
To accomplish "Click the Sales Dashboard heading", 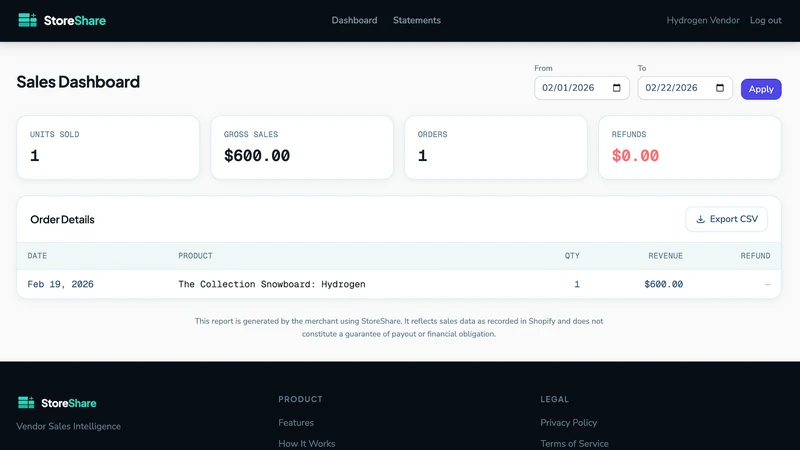I will (x=78, y=82).
